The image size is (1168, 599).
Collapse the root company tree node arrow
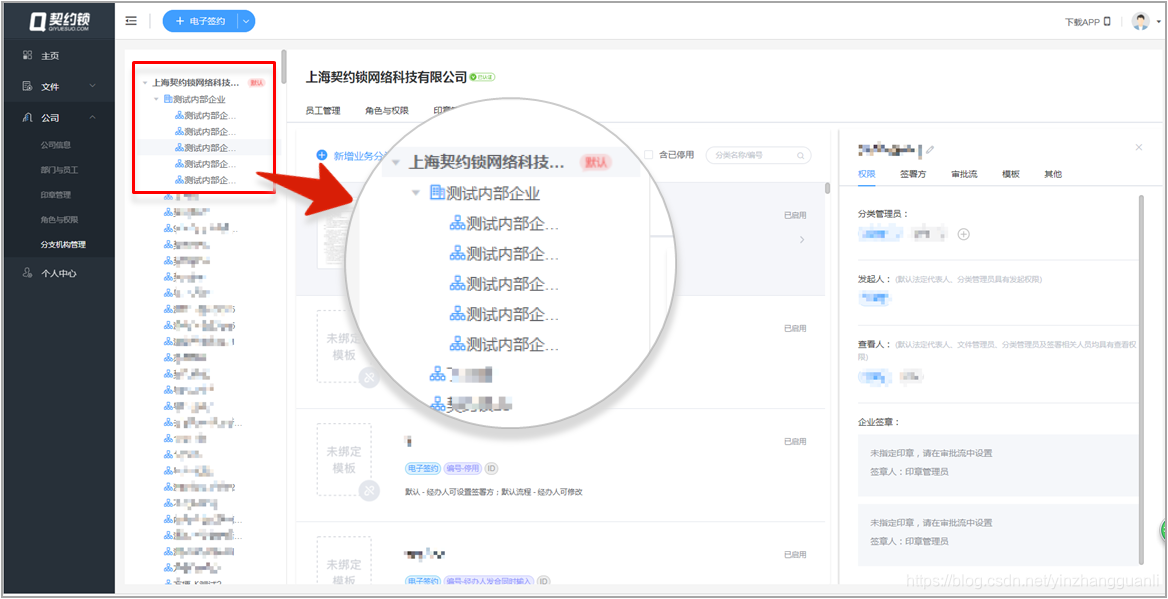145,83
